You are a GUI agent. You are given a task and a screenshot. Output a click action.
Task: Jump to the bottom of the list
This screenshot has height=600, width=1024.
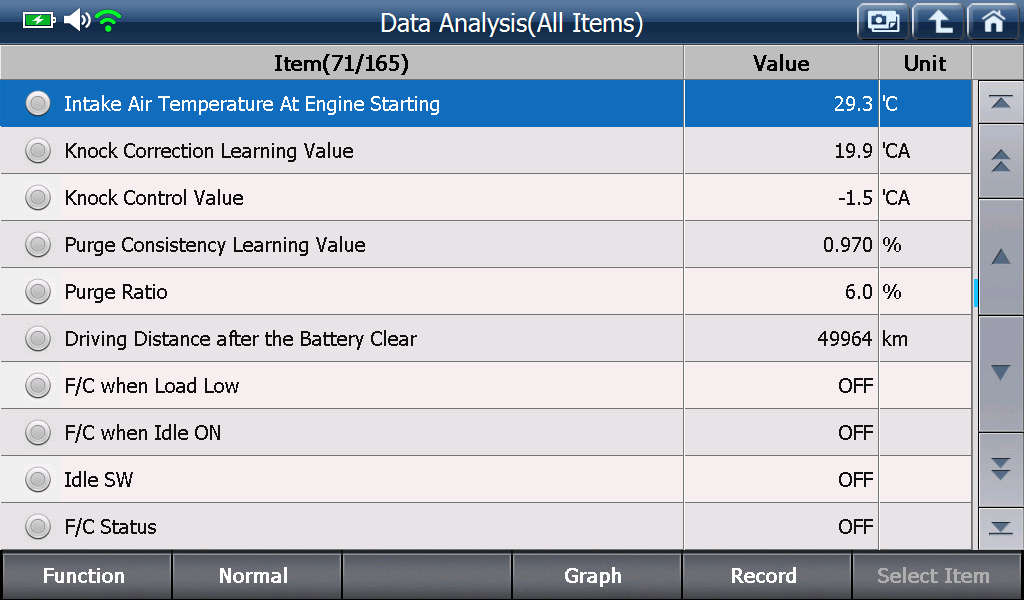coord(1000,528)
